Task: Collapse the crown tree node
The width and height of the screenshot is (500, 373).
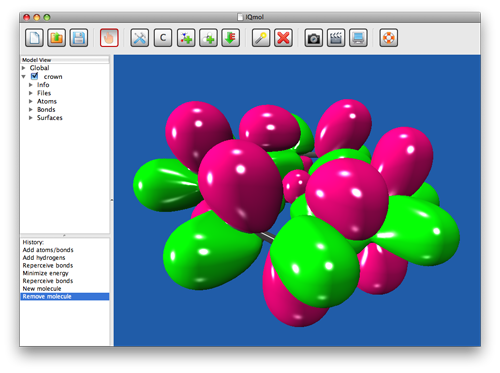Action: pos(24,76)
